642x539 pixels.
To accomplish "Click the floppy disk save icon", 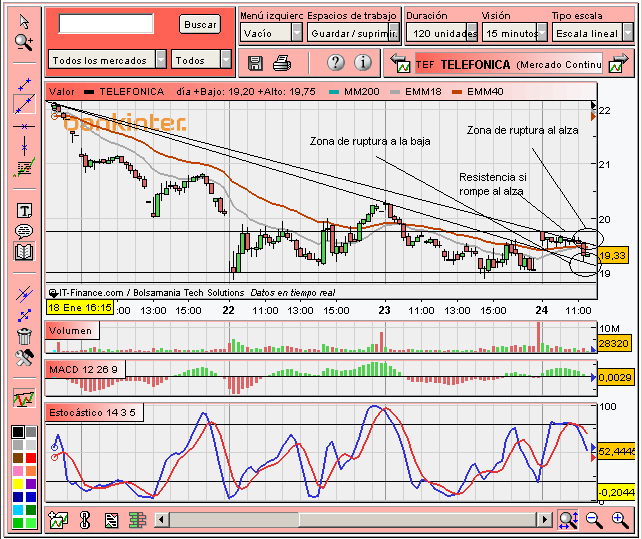I will point(255,63).
